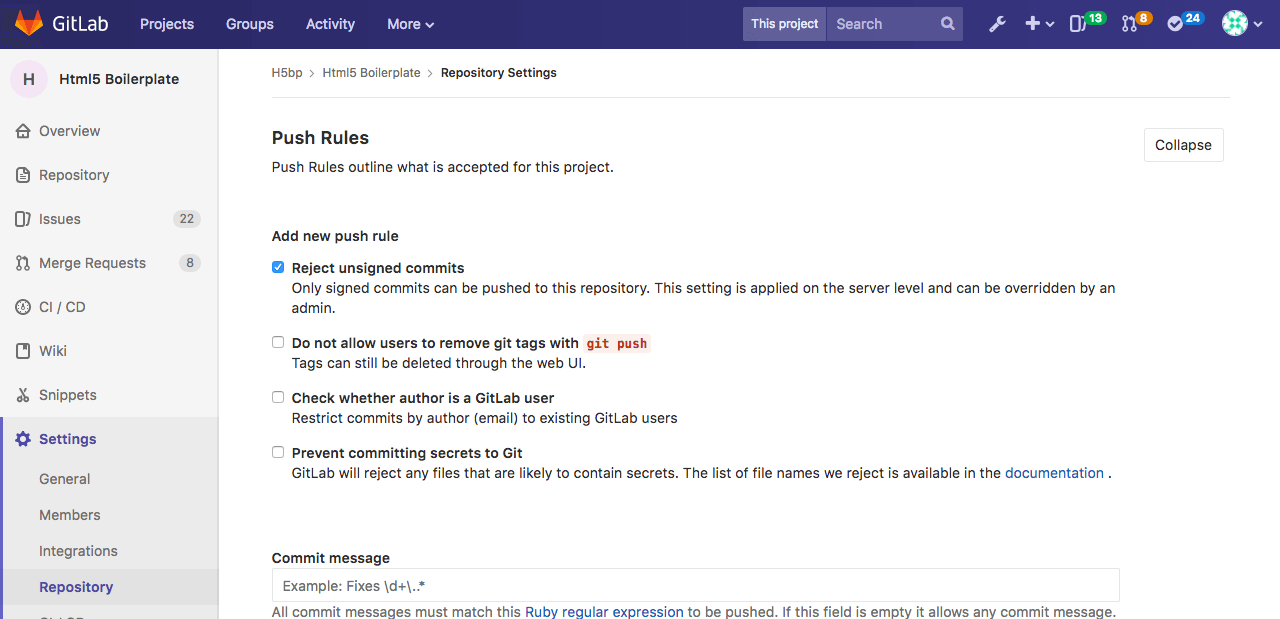Open the admin wrench icon
The height and width of the screenshot is (619, 1280).
pos(997,23)
